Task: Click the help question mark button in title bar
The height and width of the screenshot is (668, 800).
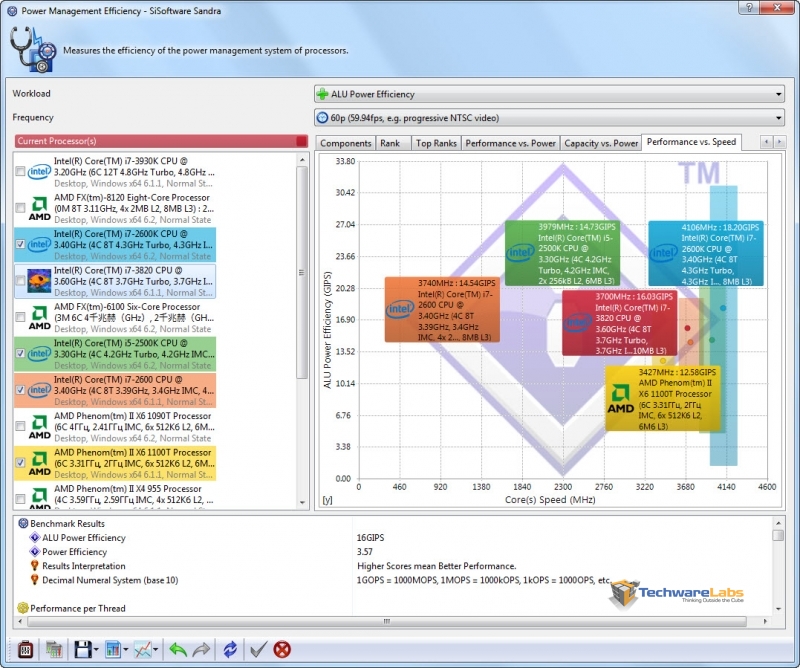Action: pyautogui.click(x=749, y=7)
